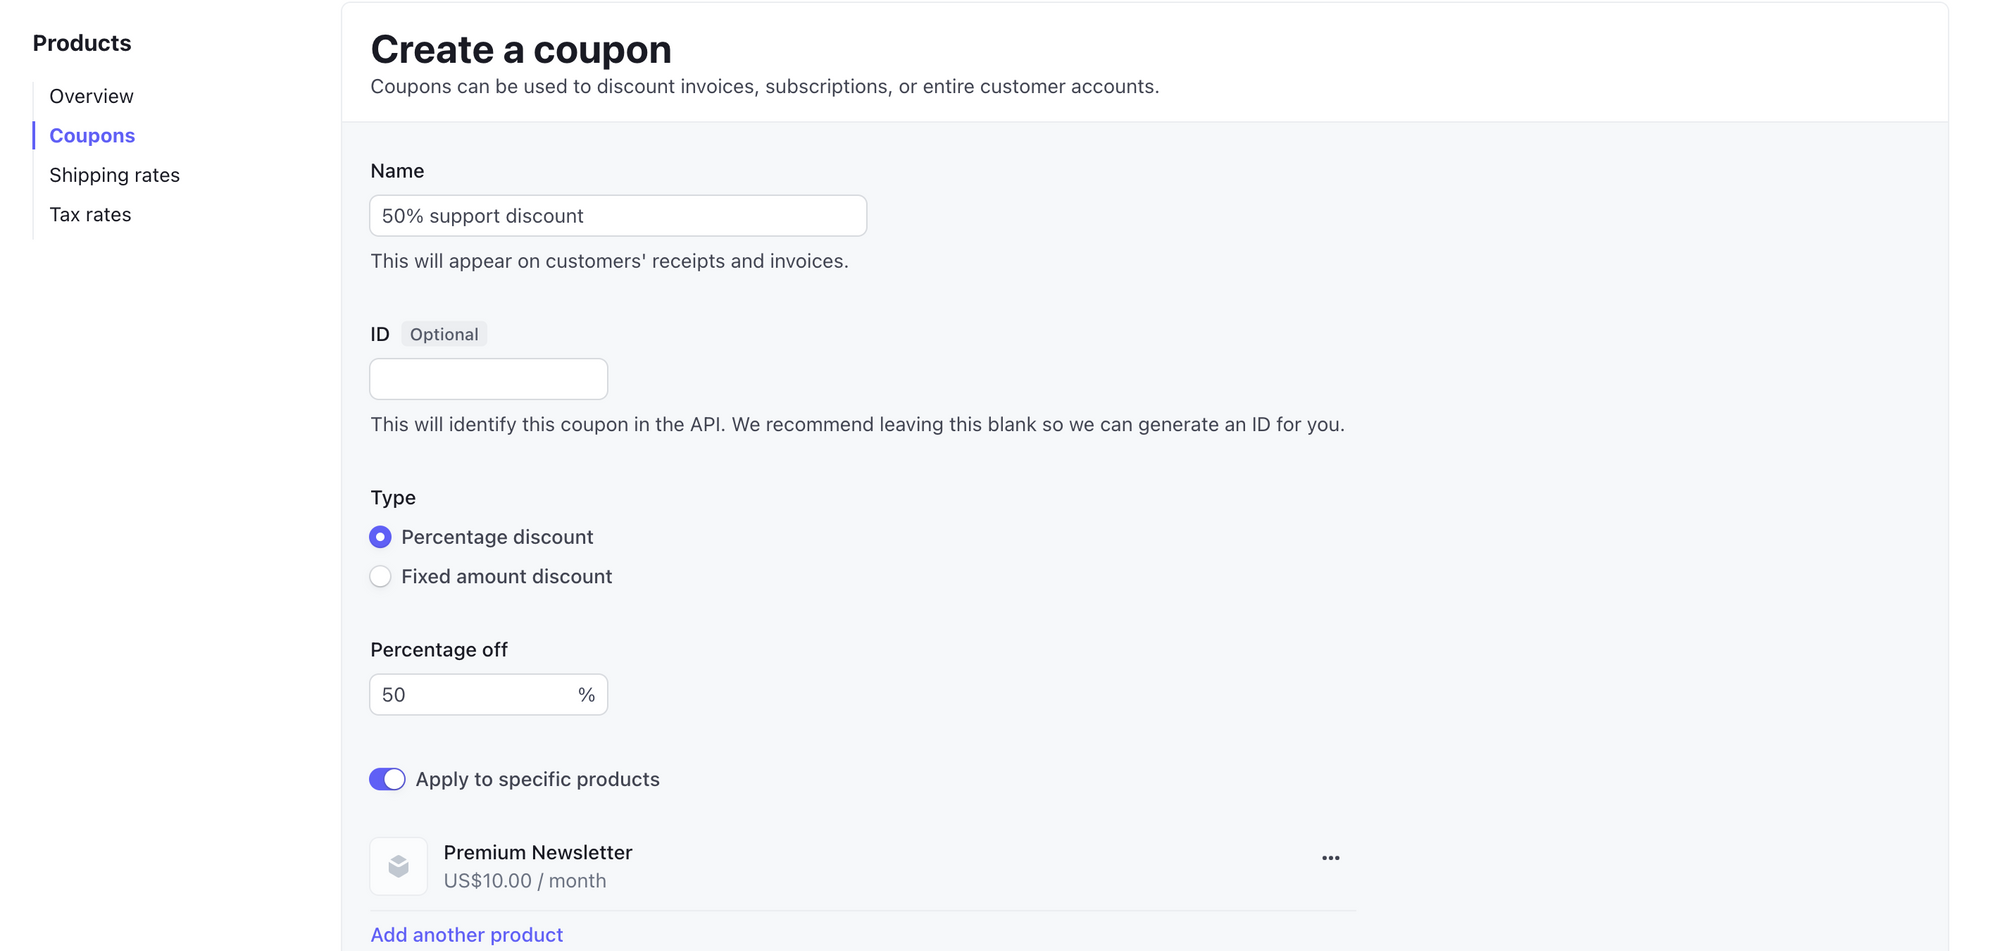Click the coupon Name input field
This screenshot has width=2000, height=951.
point(617,216)
